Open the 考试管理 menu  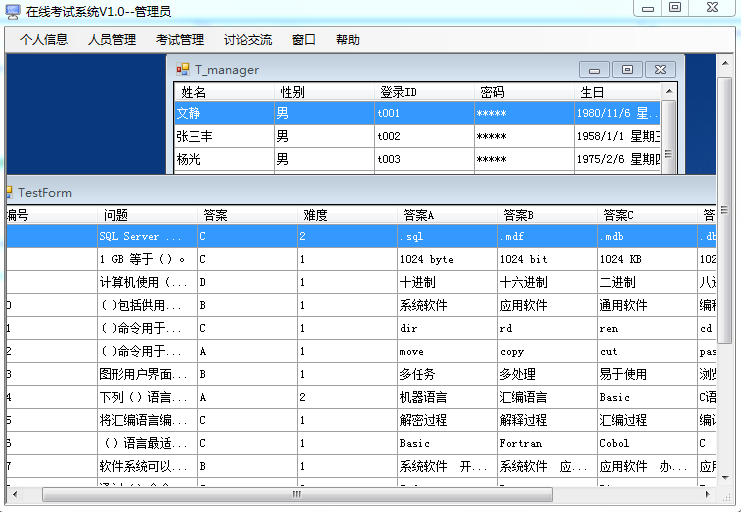(180, 40)
